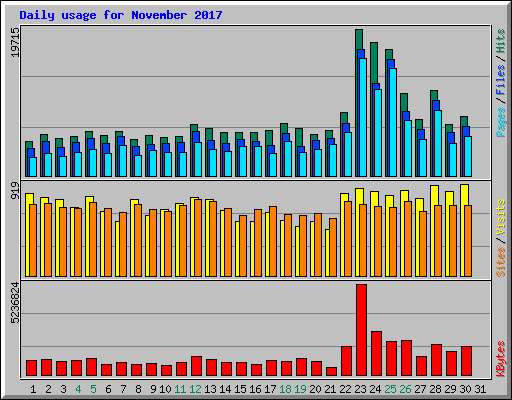
Task: Click green weekend day label 11
Action: 180,389
